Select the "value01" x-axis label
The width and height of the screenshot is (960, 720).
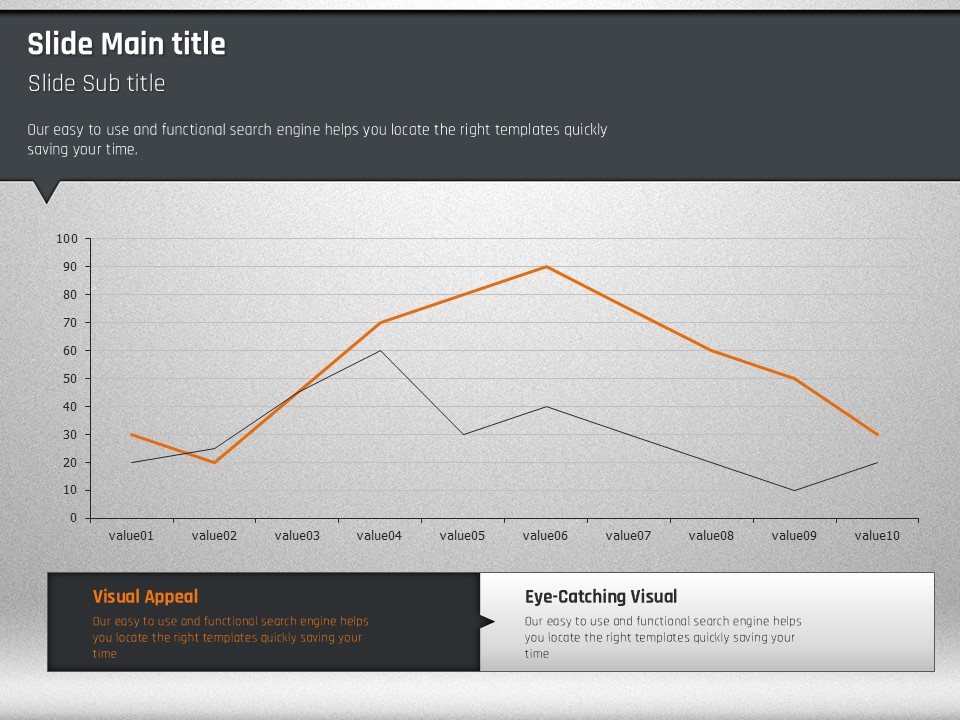tap(131, 536)
